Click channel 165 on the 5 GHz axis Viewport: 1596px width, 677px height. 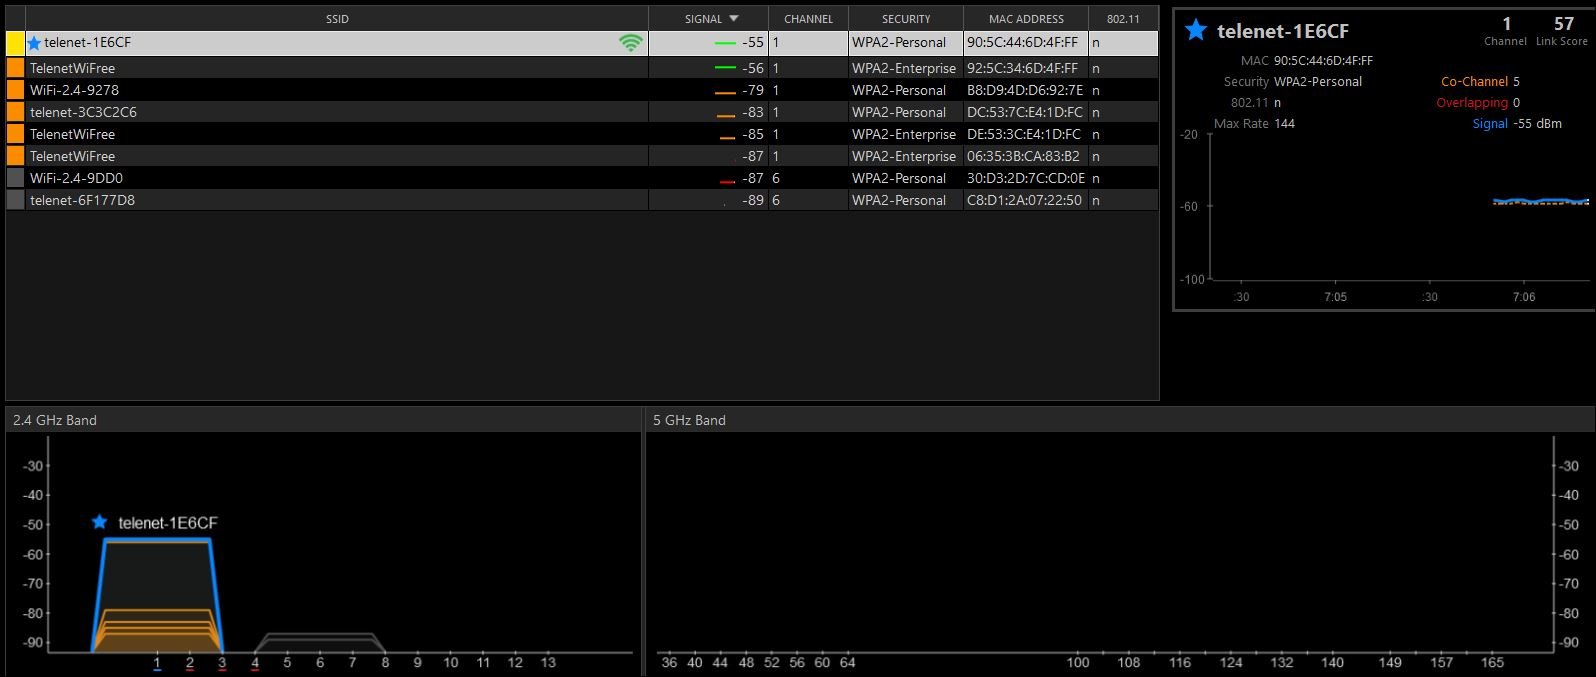pos(1492,662)
